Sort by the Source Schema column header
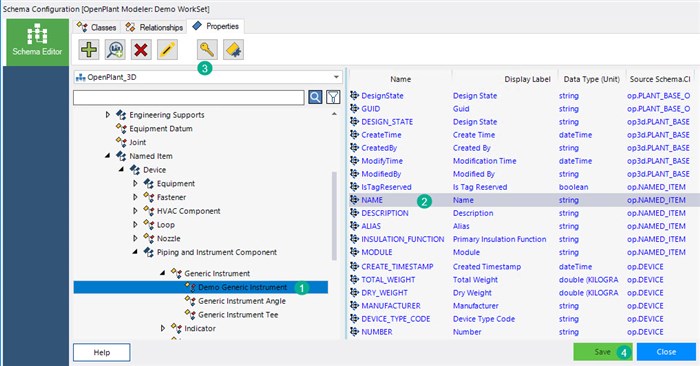The width and height of the screenshot is (700, 366). tap(660, 79)
